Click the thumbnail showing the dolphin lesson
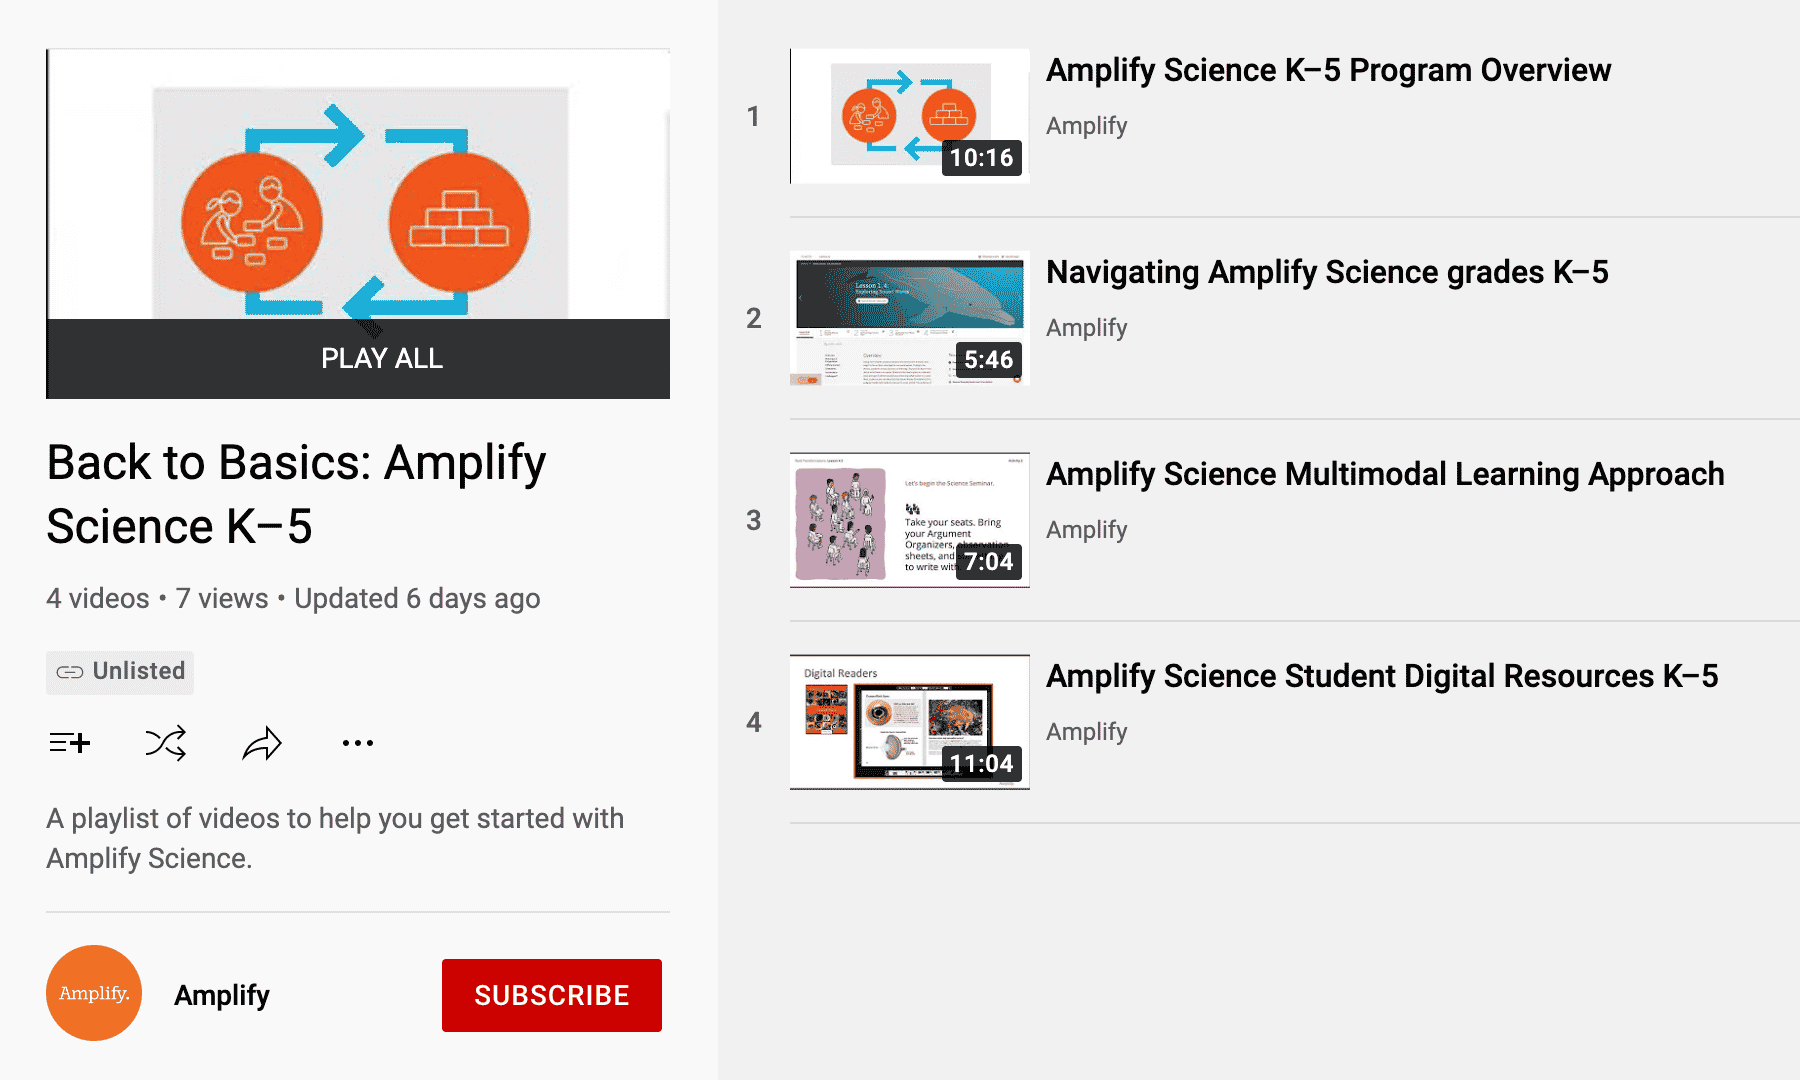 click(908, 318)
